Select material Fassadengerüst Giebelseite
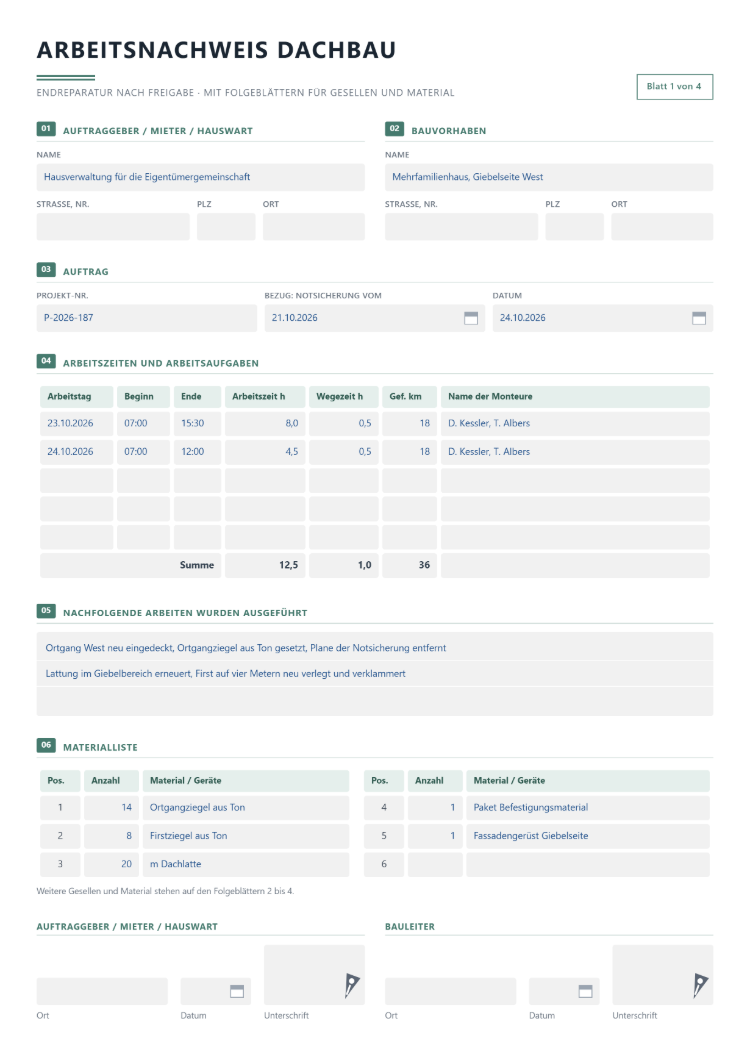This screenshot has height=1060, width=750. 588,836
